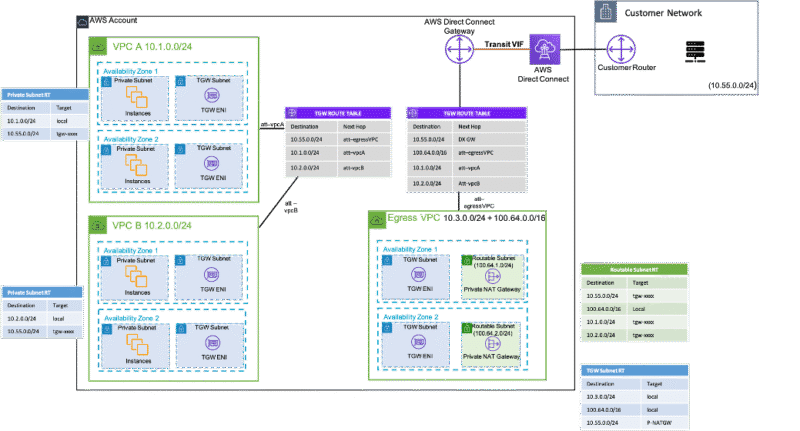Click the 'Customer Router' label
This screenshot has height=431, width=800.
coord(627,67)
